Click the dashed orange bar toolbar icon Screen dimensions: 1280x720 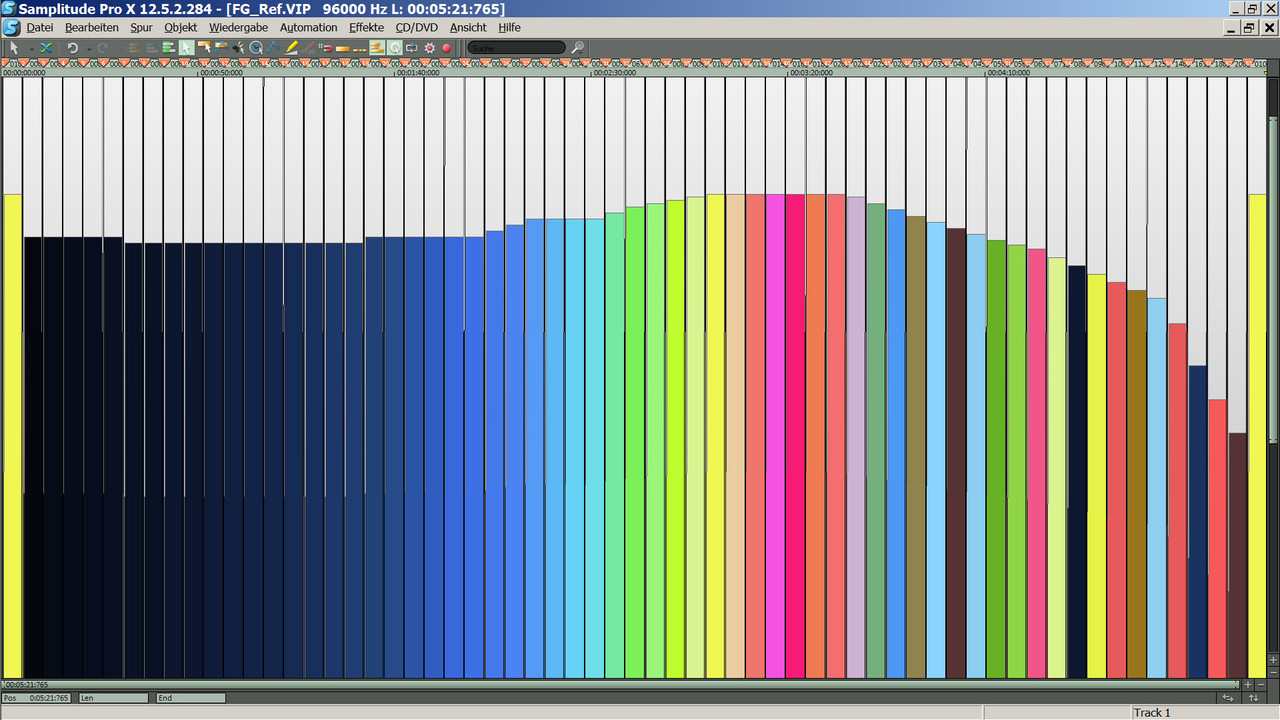[x=360, y=48]
